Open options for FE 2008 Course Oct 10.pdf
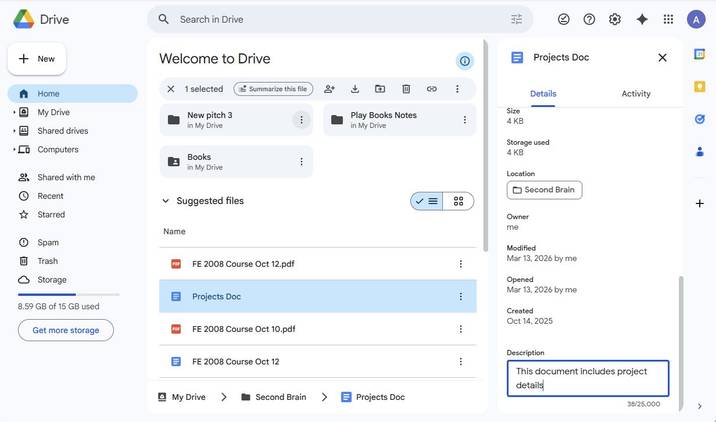This screenshot has height=422, width=716. pyautogui.click(x=460, y=329)
